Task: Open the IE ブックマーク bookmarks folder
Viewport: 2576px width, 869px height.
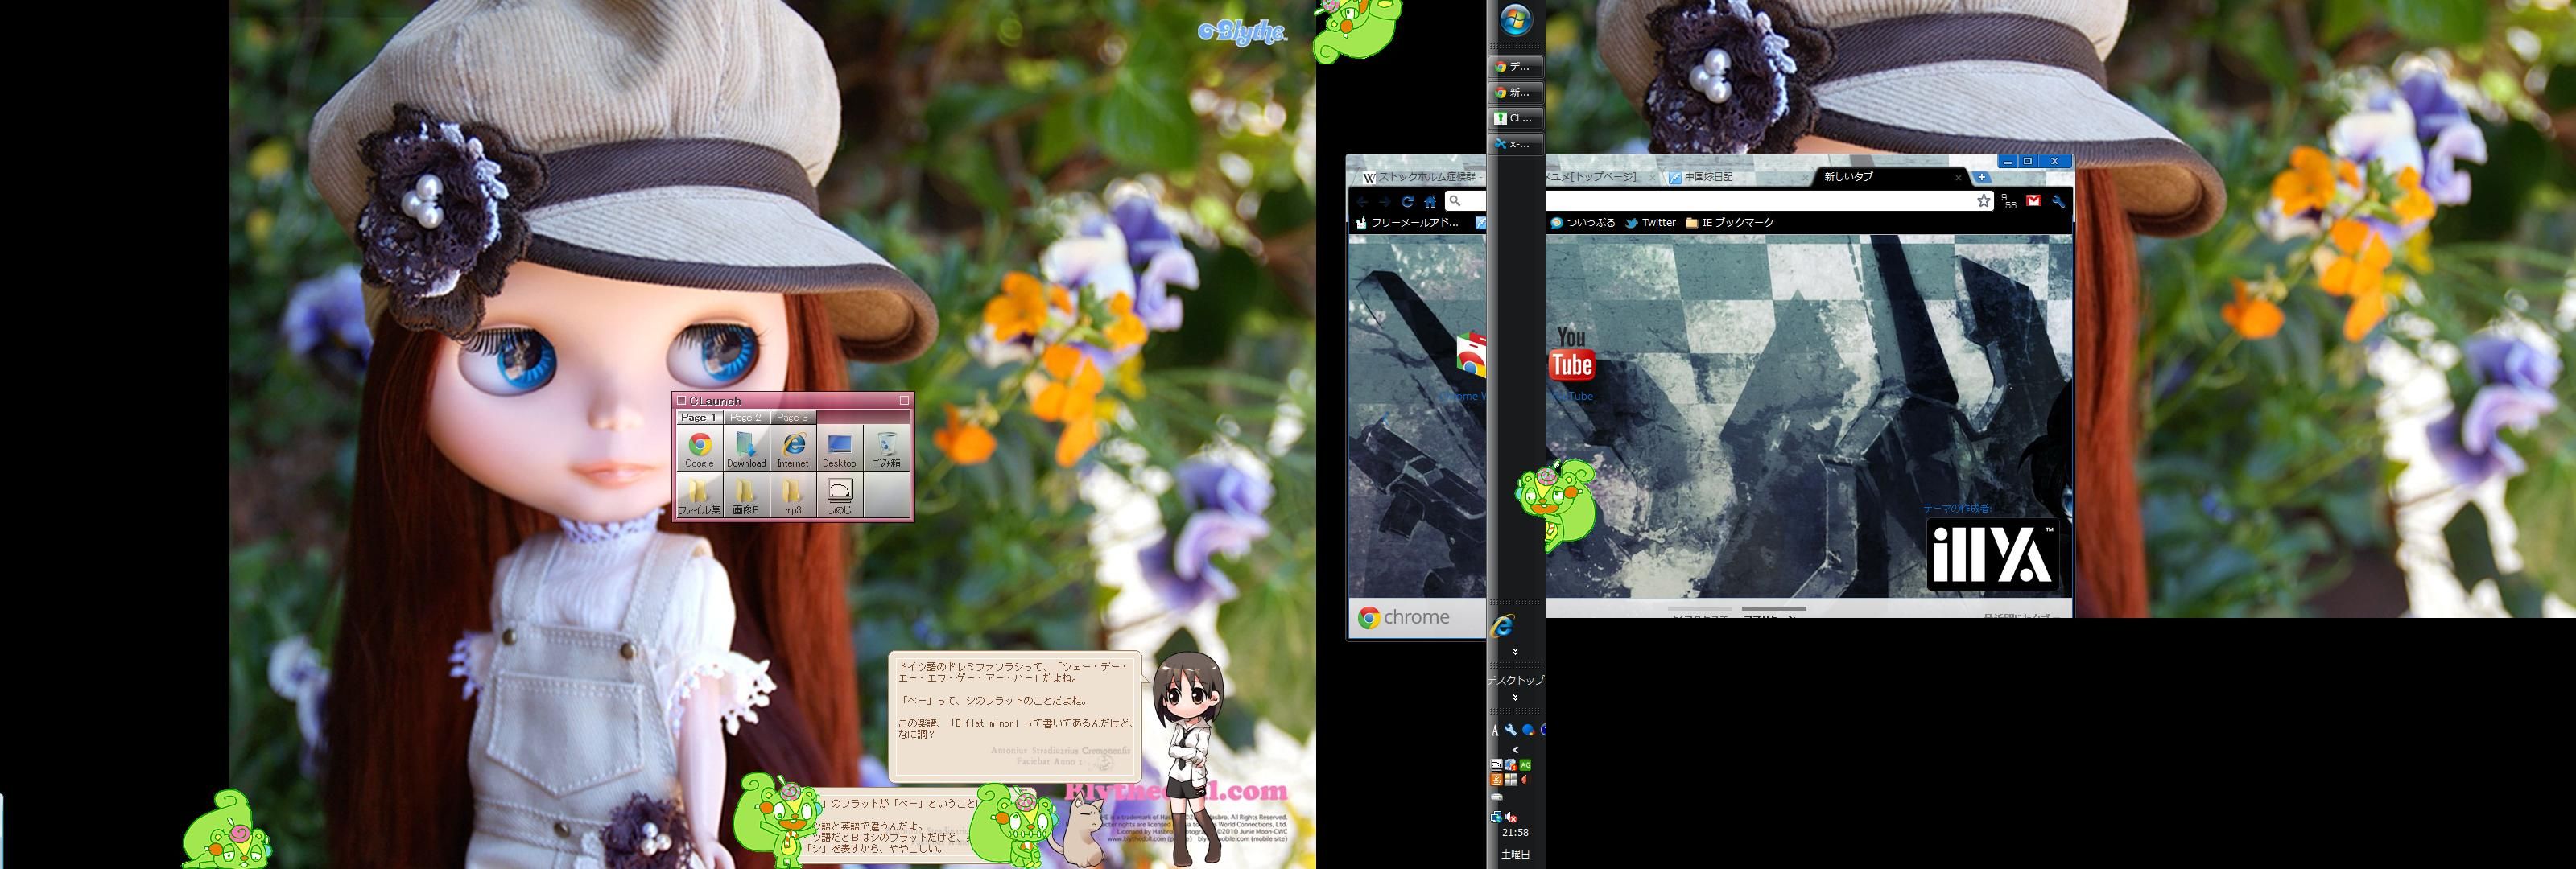Action: click(x=1729, y=223)
